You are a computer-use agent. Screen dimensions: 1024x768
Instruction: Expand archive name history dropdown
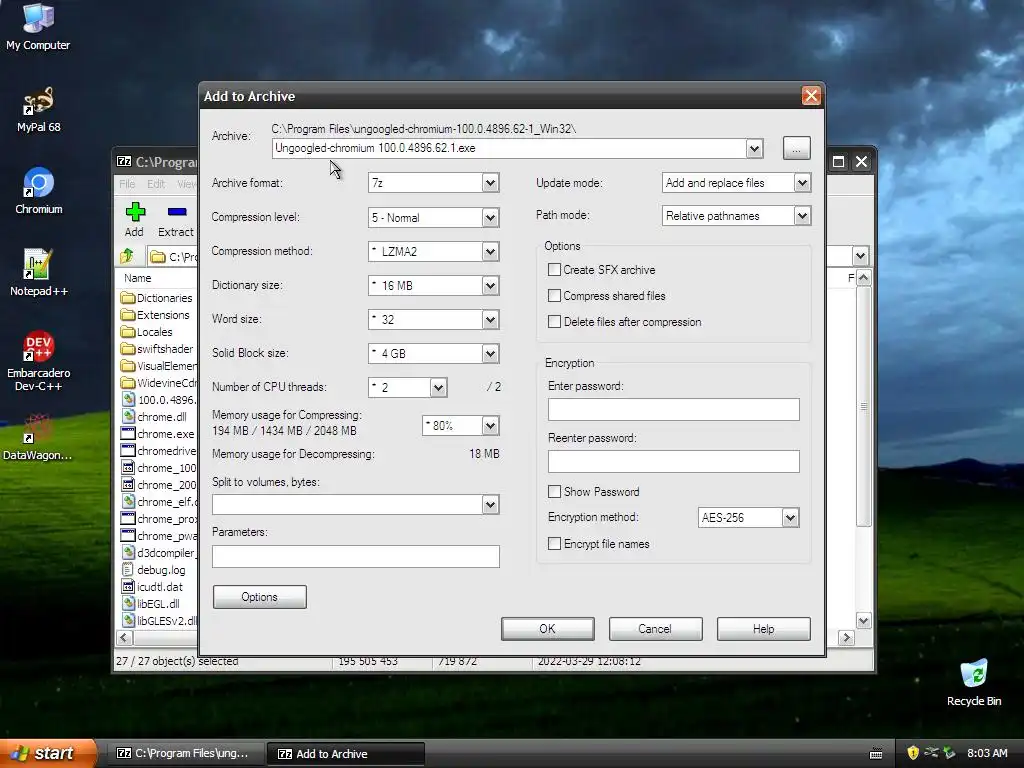pyautogui.click(x=754, y=148)
